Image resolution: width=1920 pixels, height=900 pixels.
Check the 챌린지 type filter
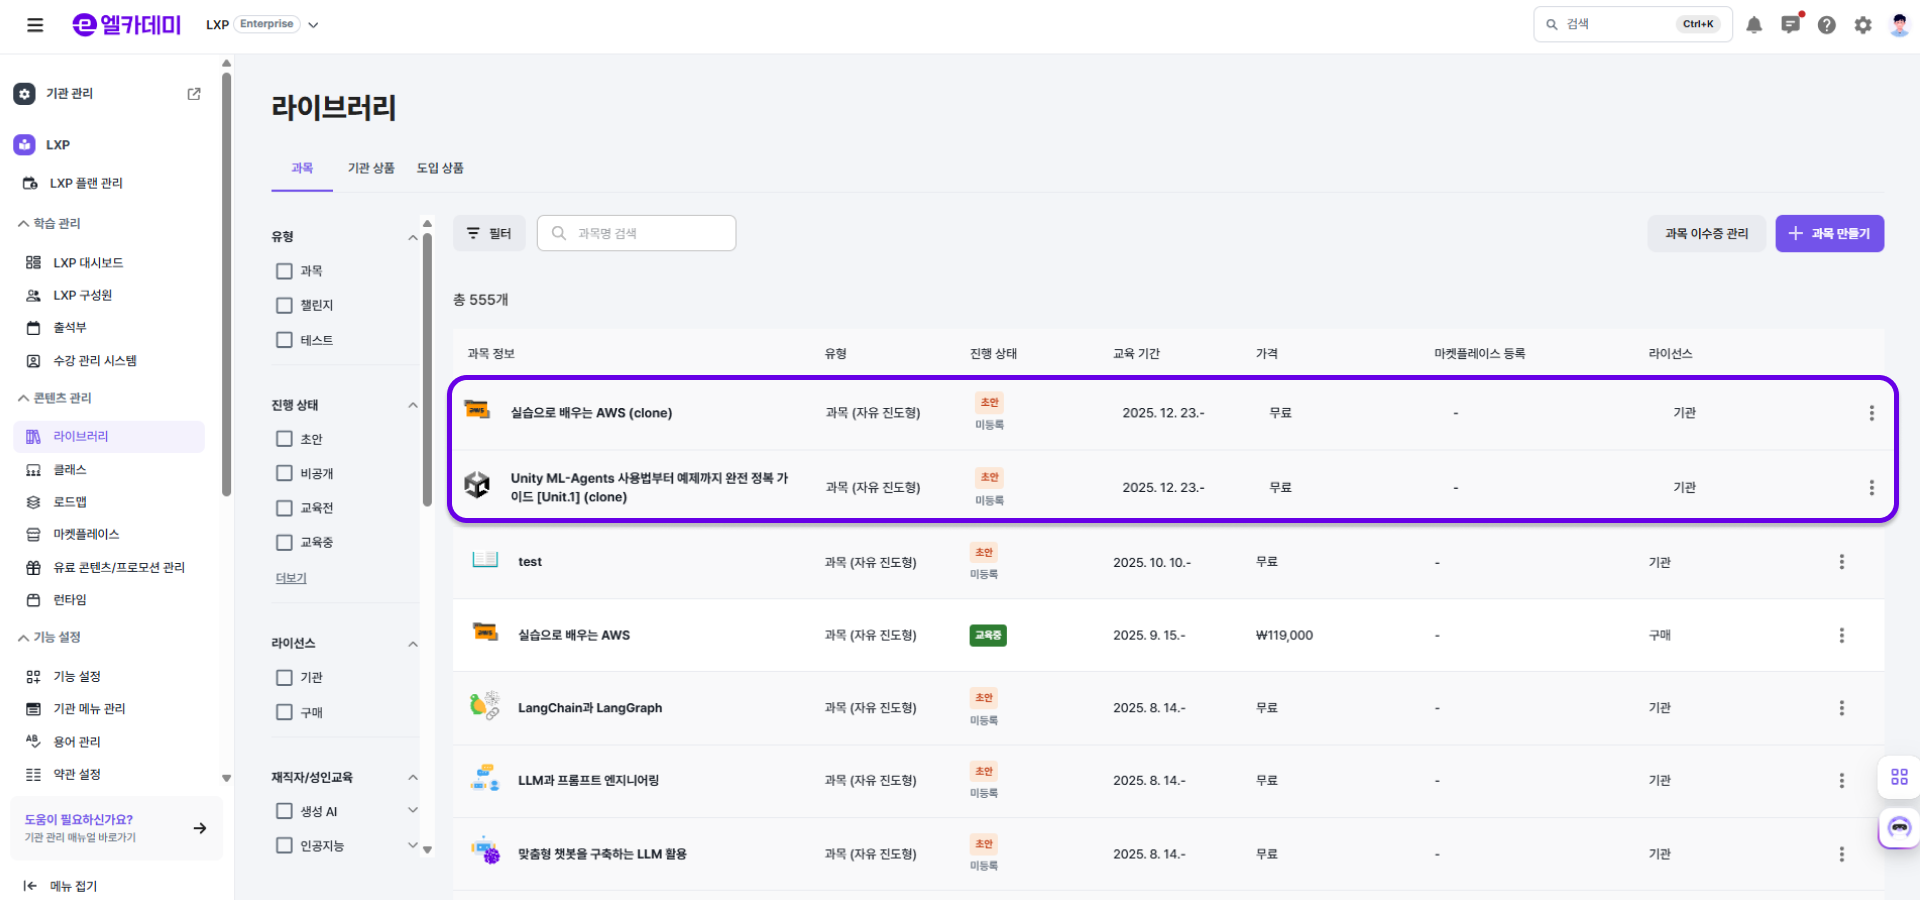pyautogui.click(x=284, y=306)
